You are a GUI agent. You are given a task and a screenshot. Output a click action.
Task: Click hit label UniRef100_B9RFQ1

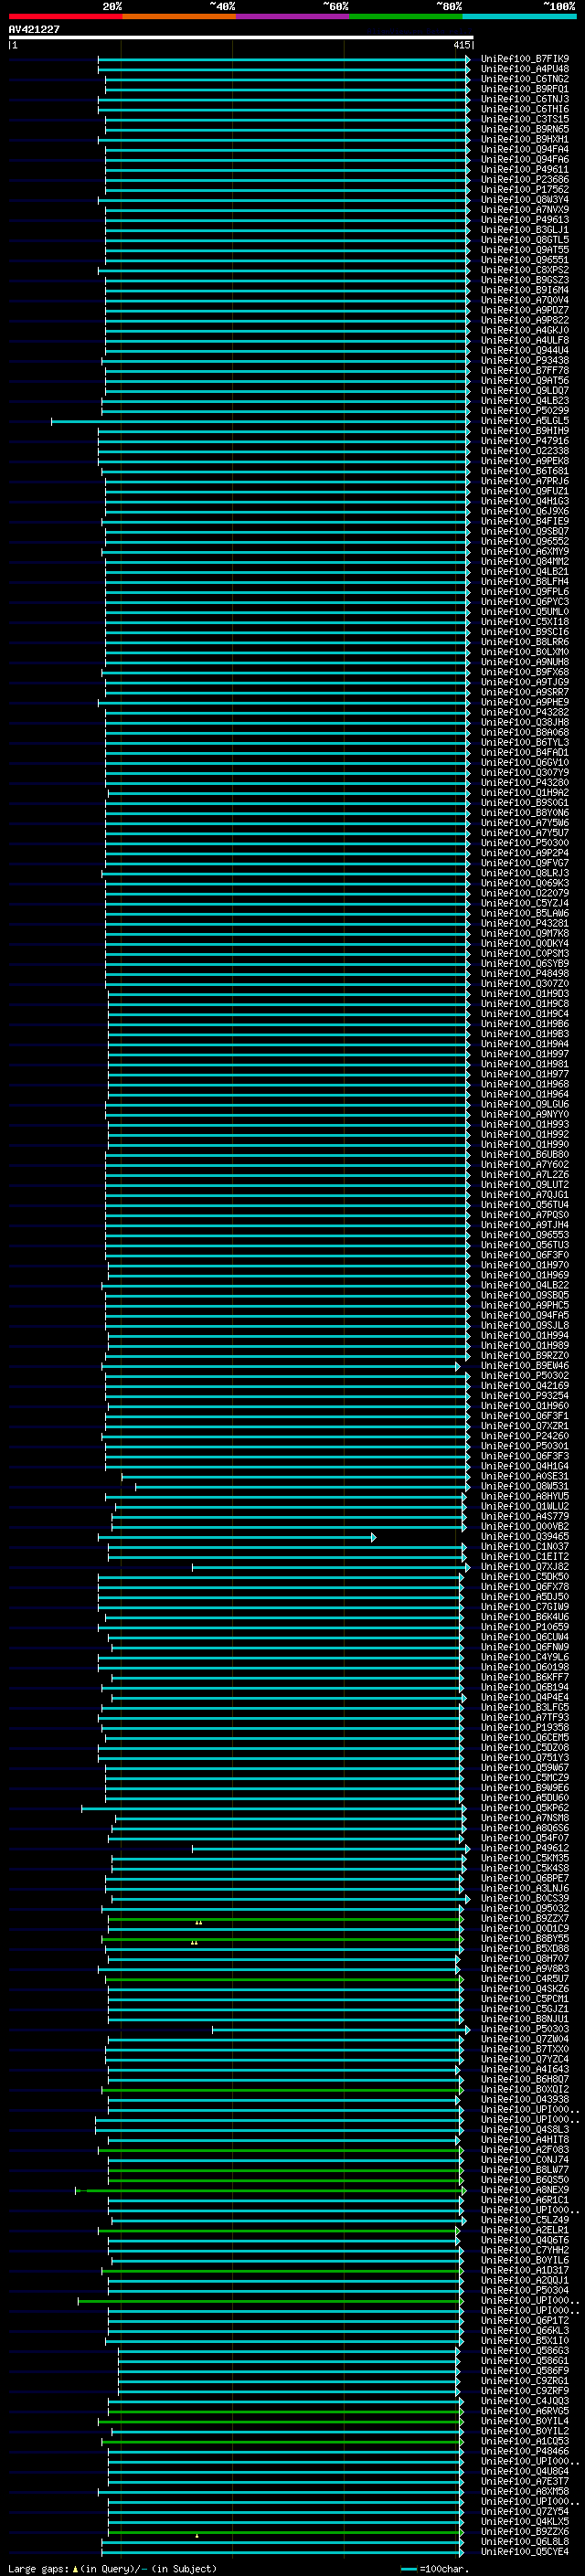click(x=525, y=89)
